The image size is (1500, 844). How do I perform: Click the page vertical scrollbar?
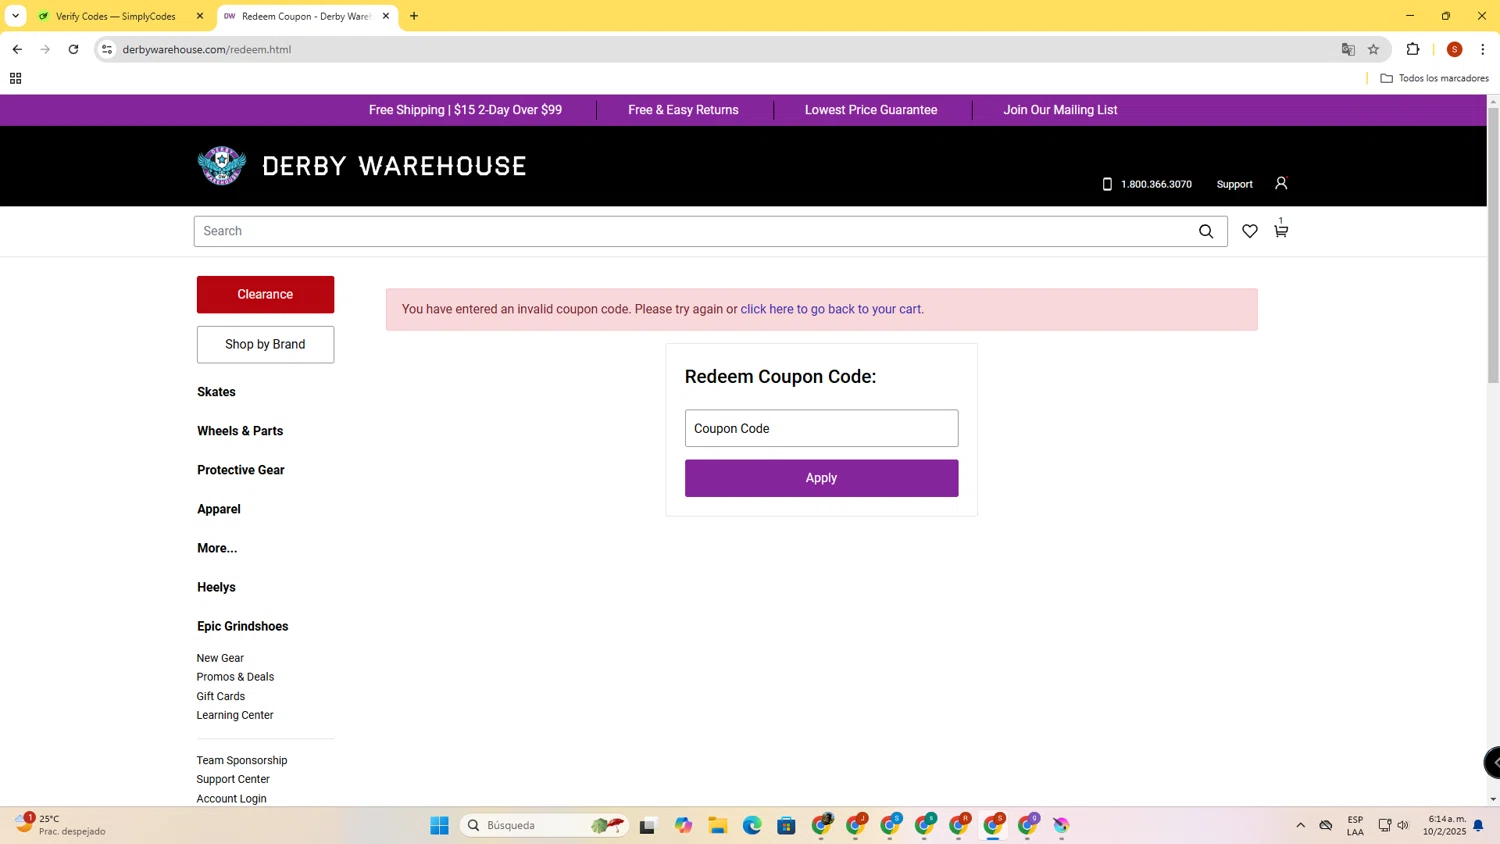1493,245
